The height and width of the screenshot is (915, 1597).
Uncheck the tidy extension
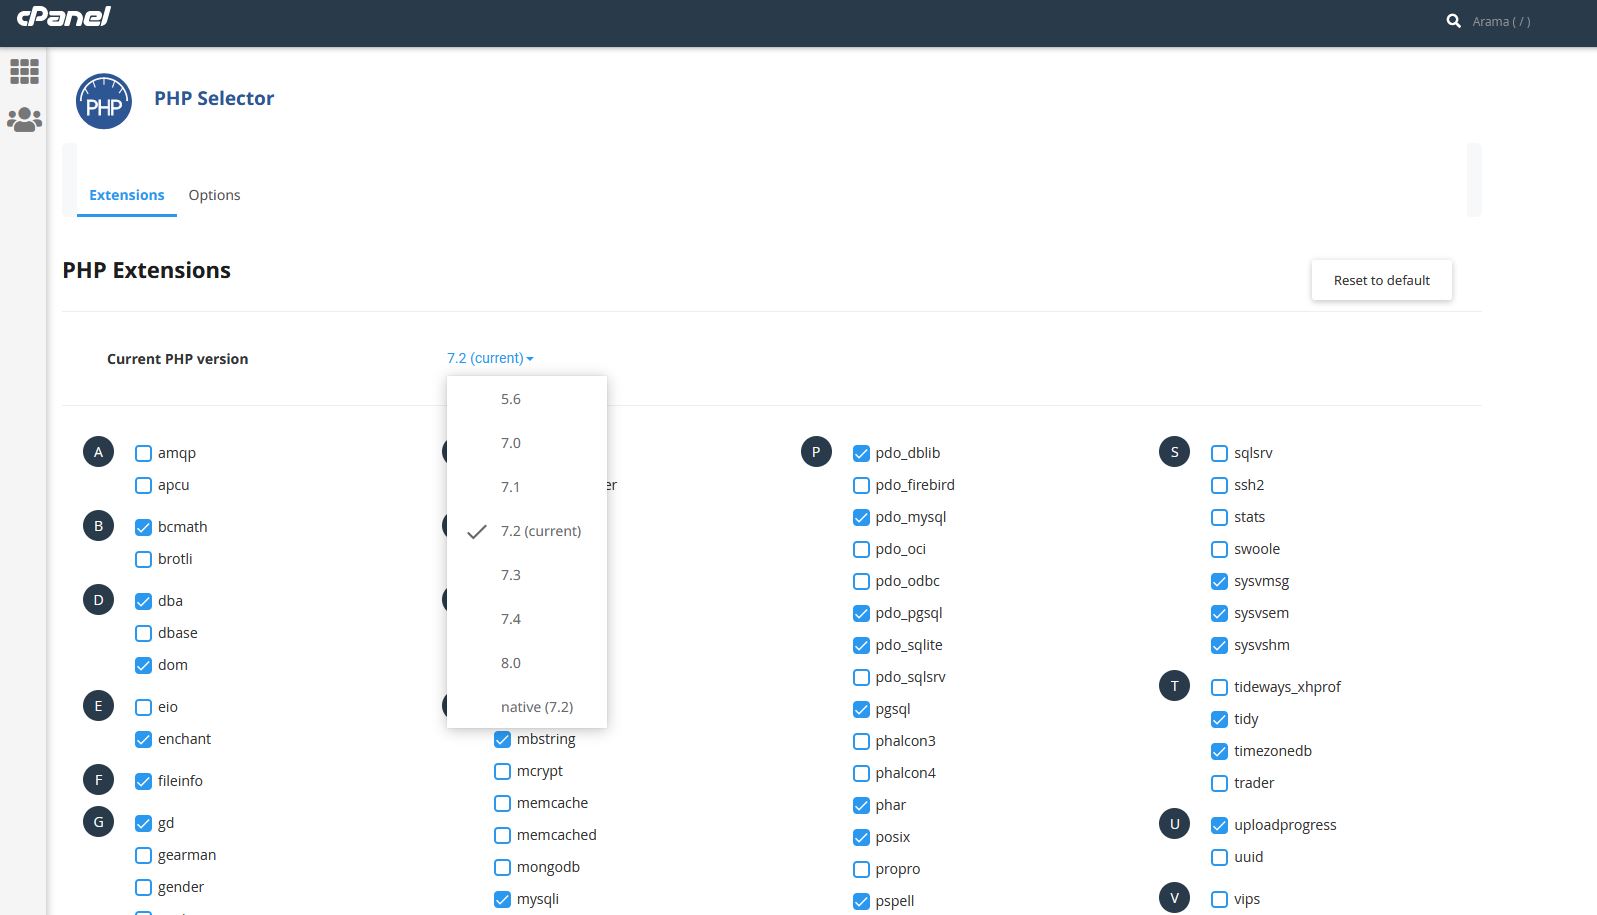tap(1219, 719)
